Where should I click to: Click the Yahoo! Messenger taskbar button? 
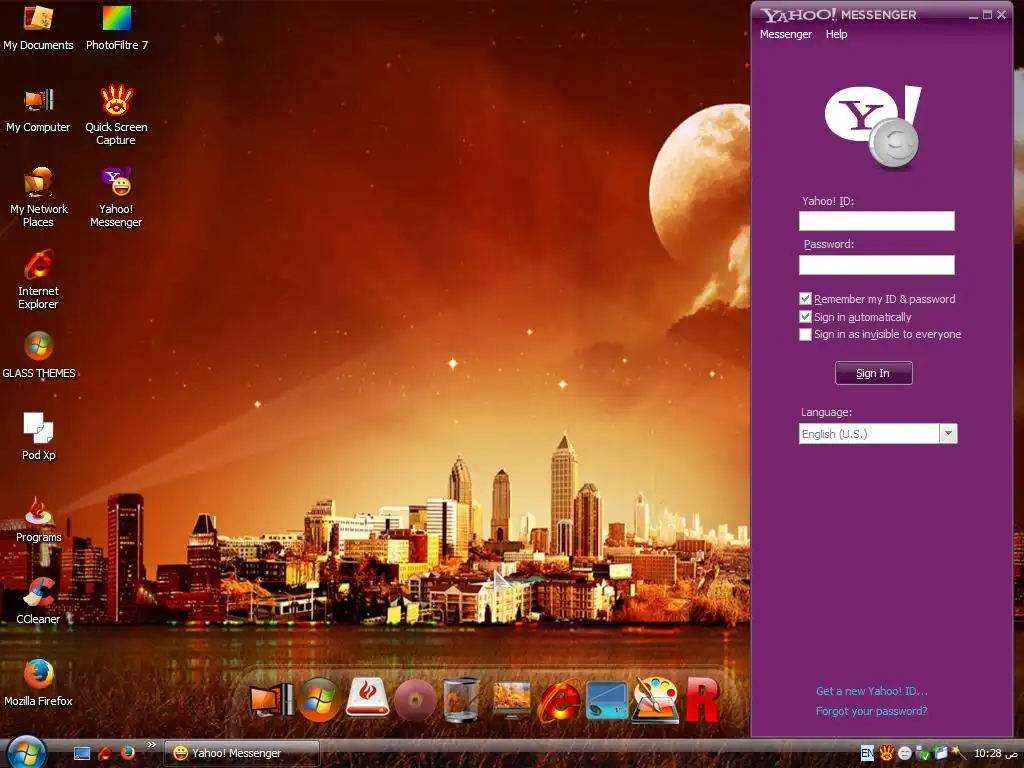pyautogui.click(x=241, y=754)
